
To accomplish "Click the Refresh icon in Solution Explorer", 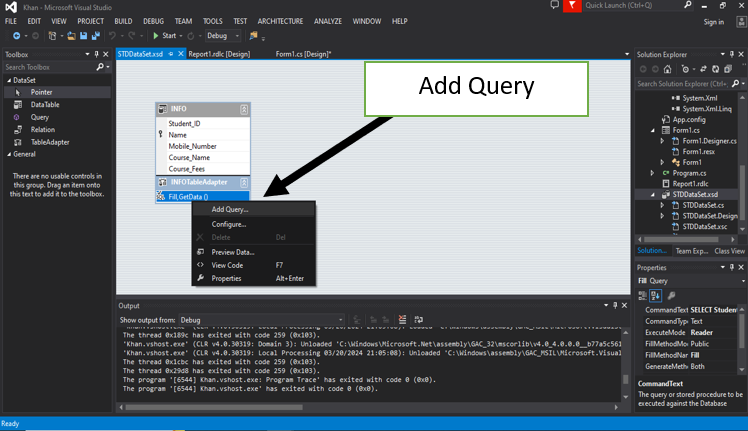I will coord(716,69).
